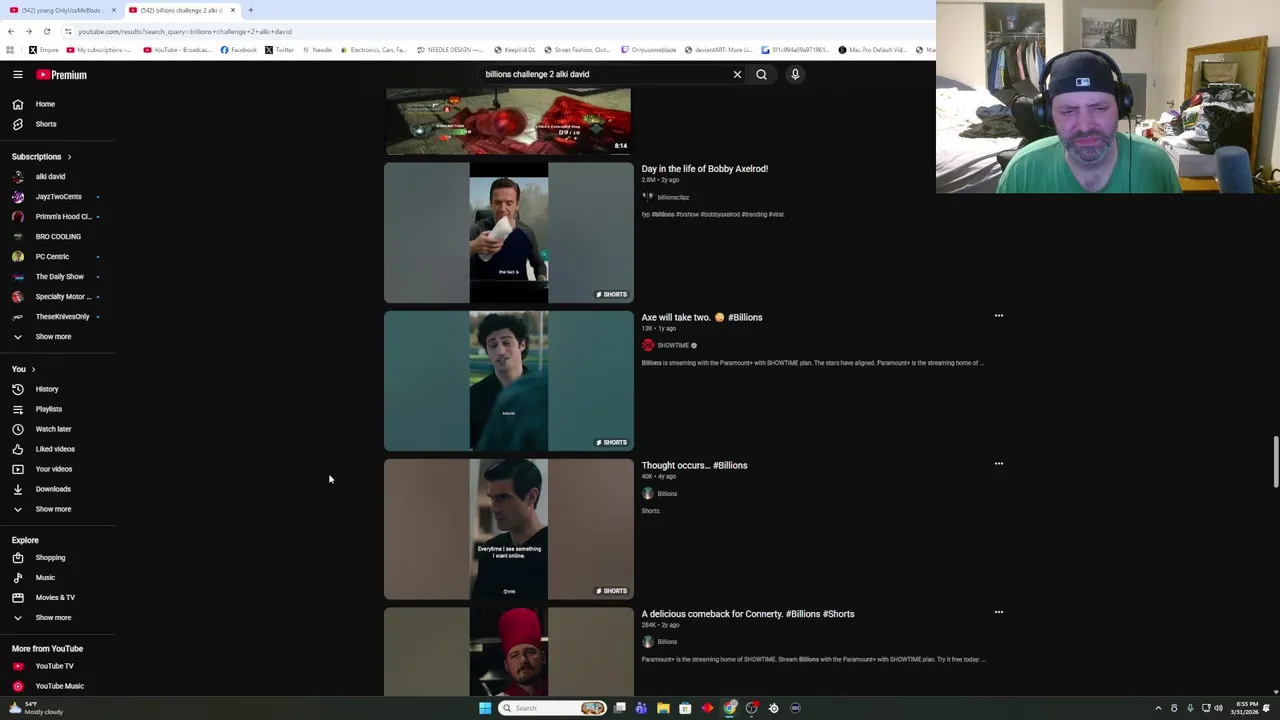This screenshot has height=720, width=1280.
Task: Open SHOWTIME channel avatar
Action: tap(647, 345)
